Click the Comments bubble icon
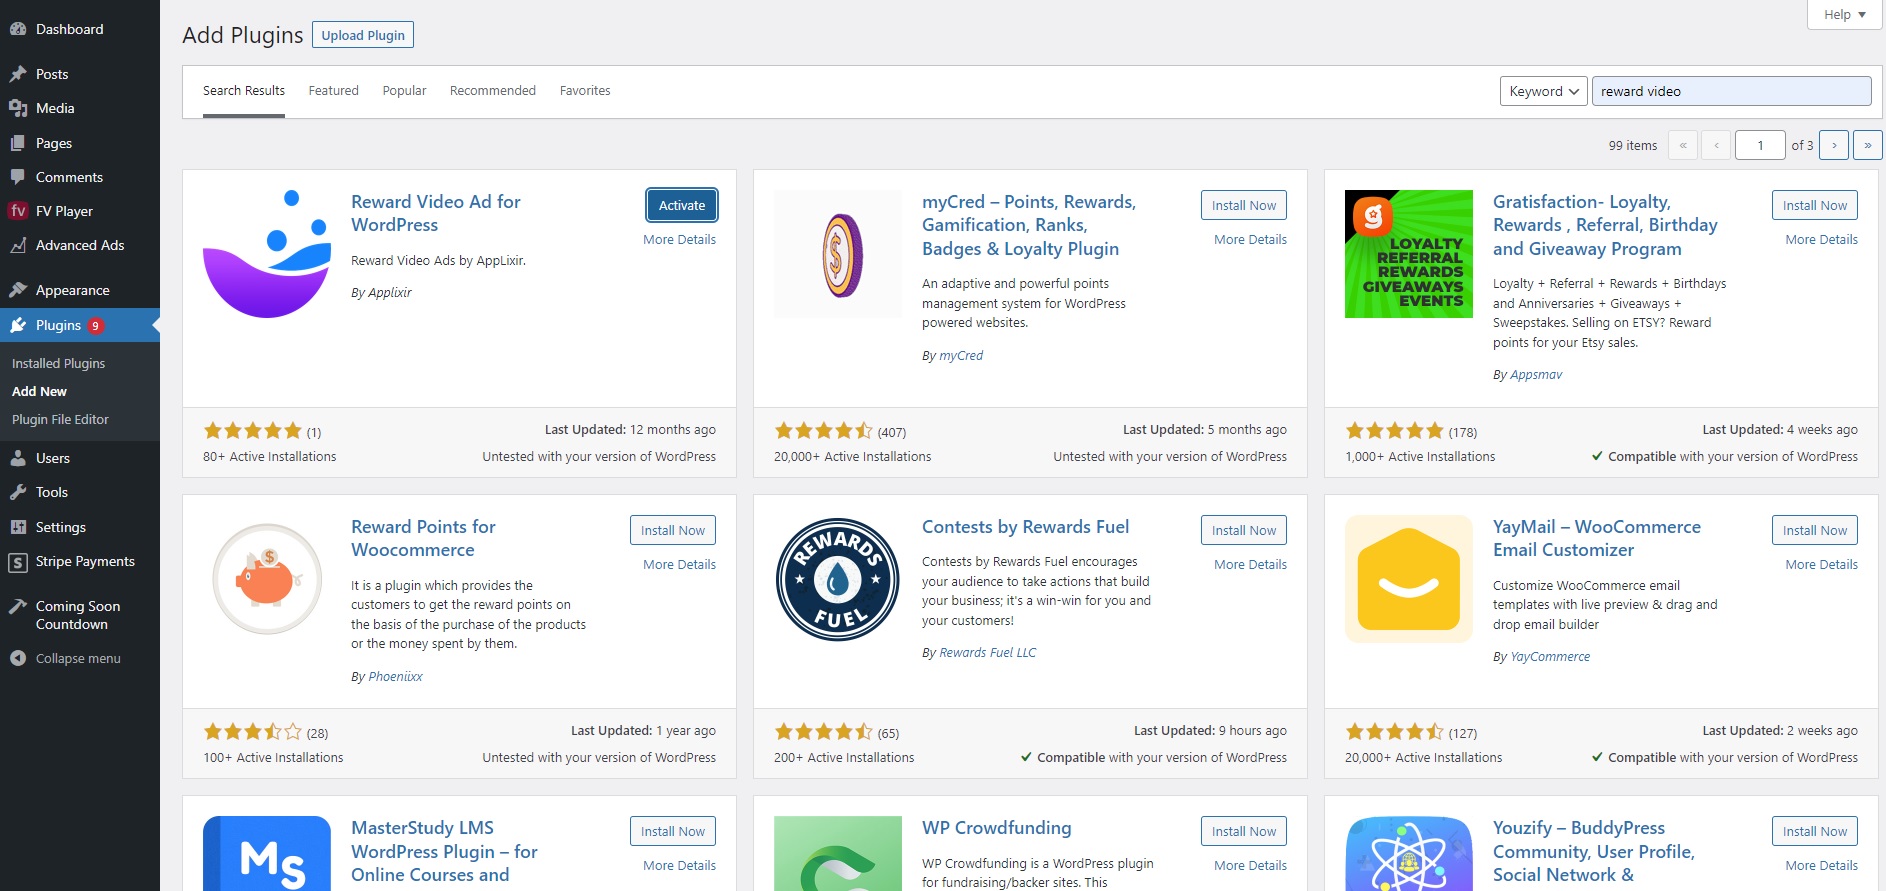Image resolution: width=1886 pixels, height=891 pixels. (18, 177)
